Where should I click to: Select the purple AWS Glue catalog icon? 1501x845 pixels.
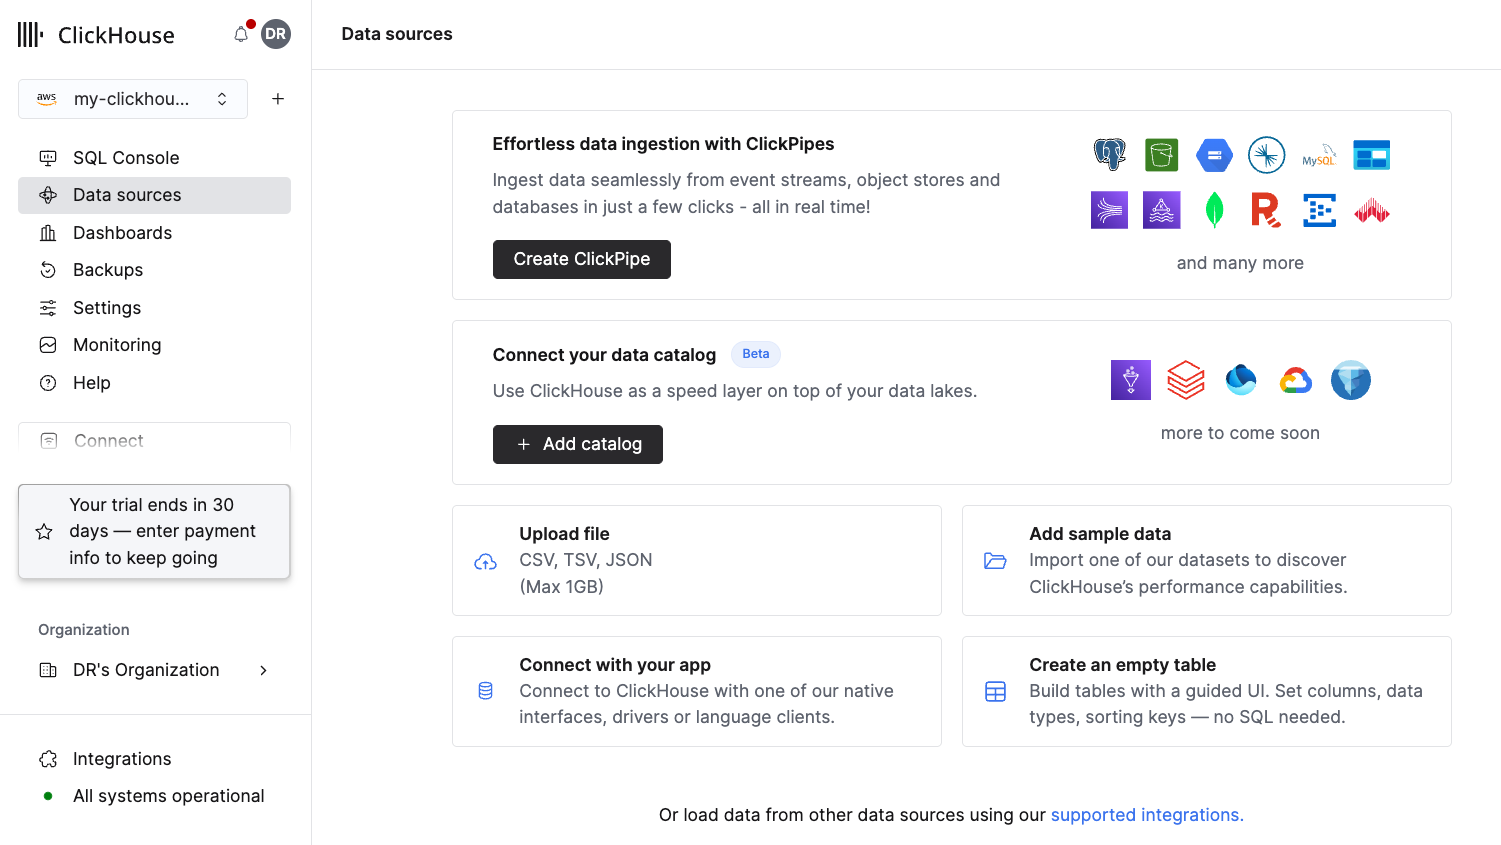tap(1131, 380)
